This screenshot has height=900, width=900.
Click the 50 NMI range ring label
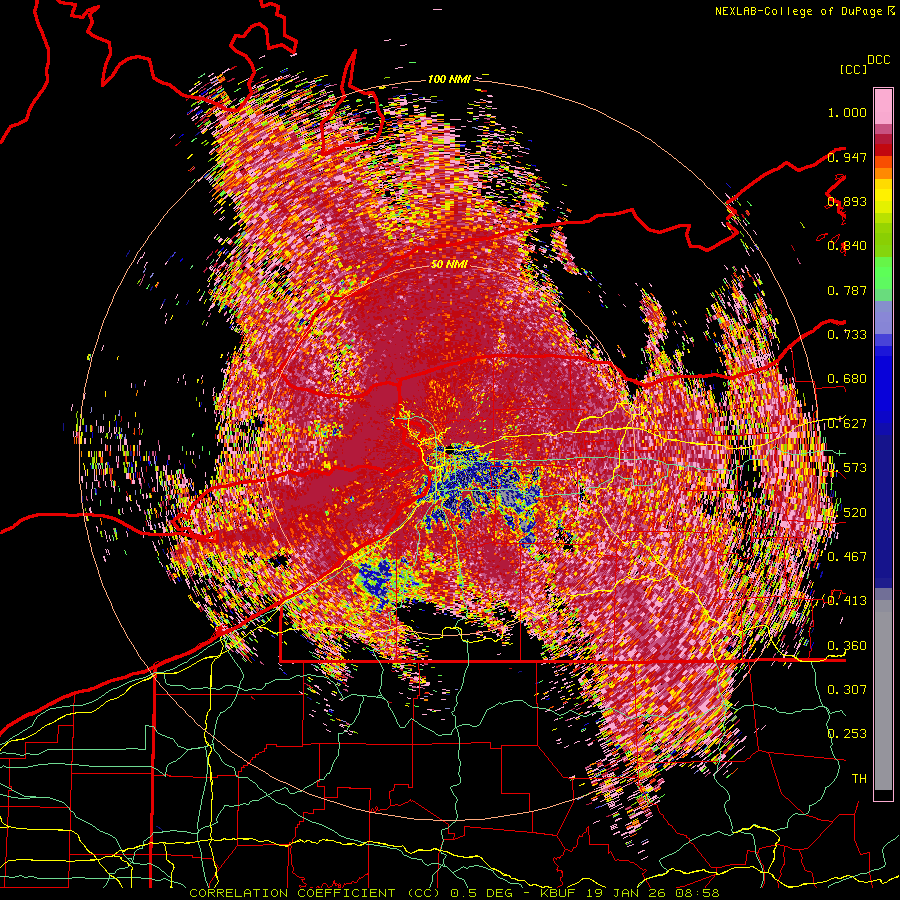[x=449, y=264]
